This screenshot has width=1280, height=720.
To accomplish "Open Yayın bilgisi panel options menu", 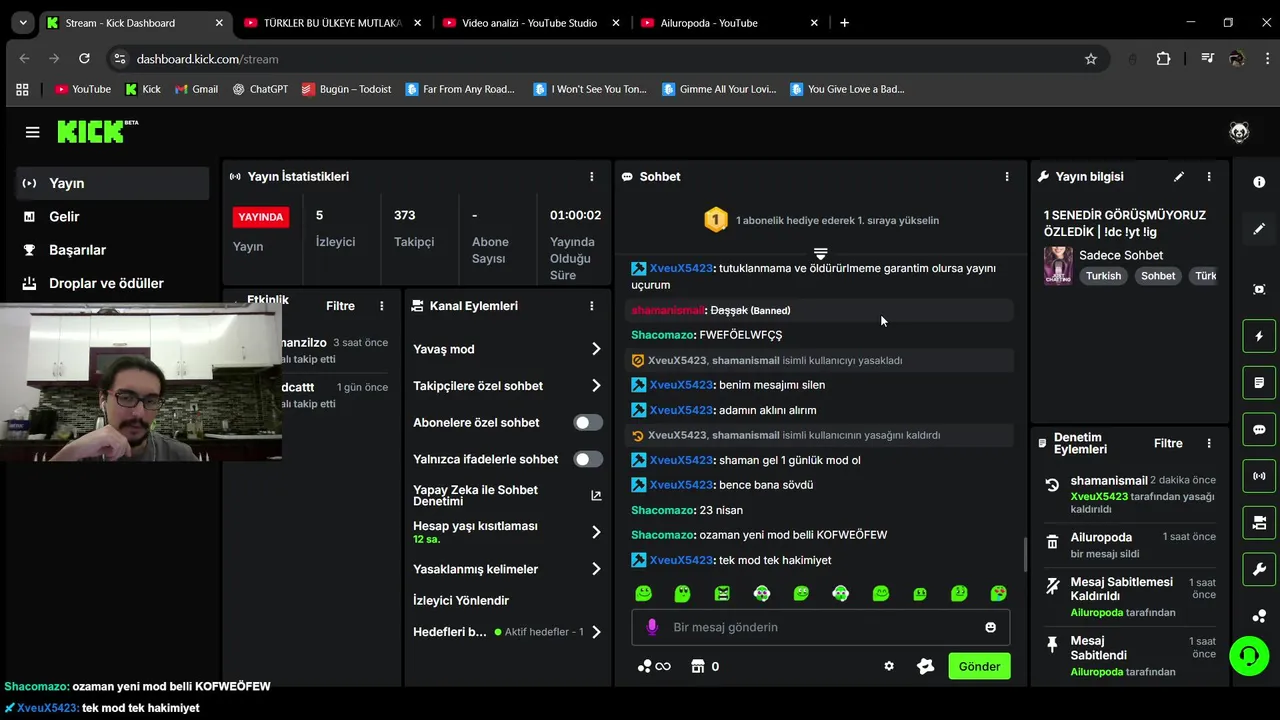I will (x=1209, y=177).
